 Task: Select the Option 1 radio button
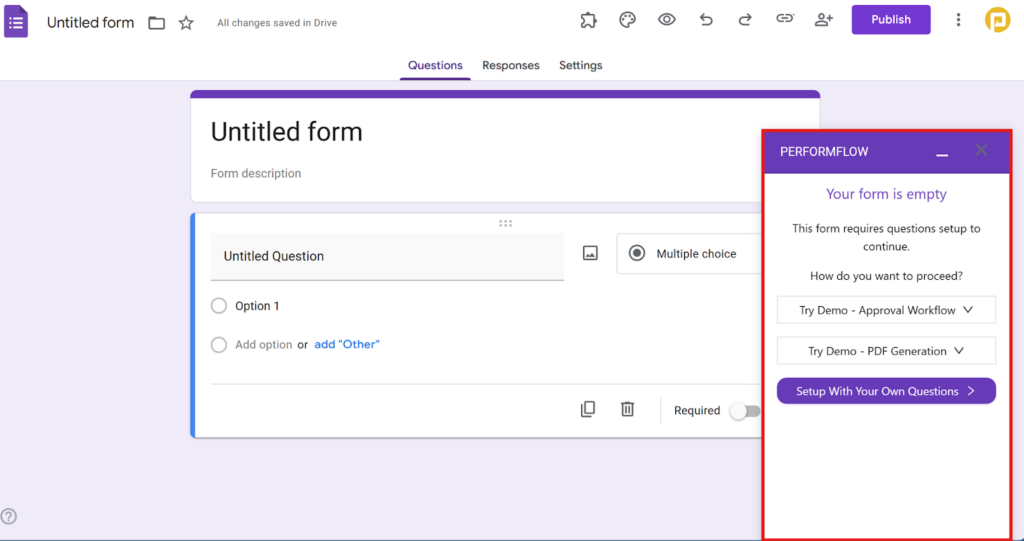coord(219,306)
